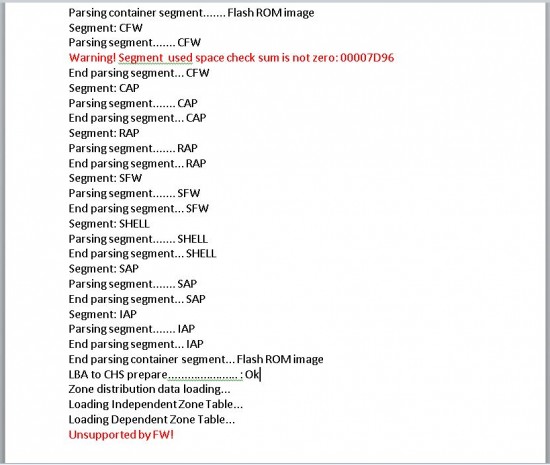The image size is (550, 465).
Task: Click the 'Segment: SHELL' line
Action: tap(109, 224)
